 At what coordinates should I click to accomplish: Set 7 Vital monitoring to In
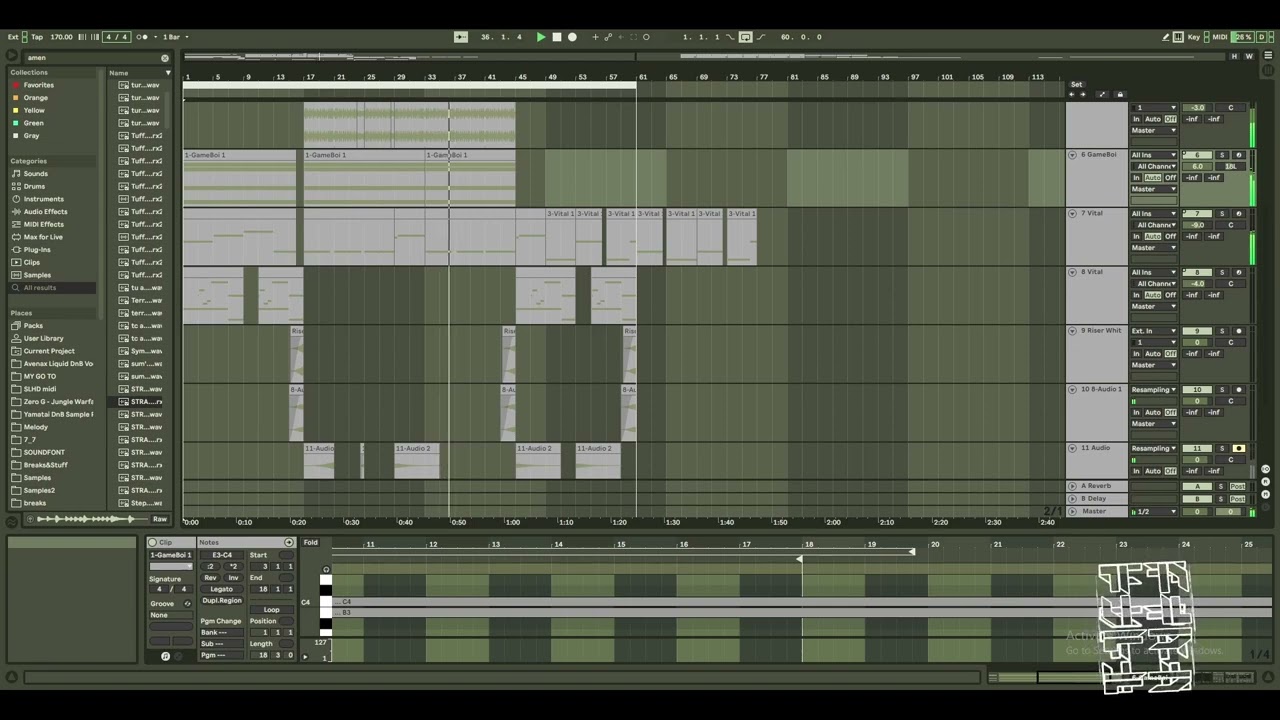tap(1136, 237)
